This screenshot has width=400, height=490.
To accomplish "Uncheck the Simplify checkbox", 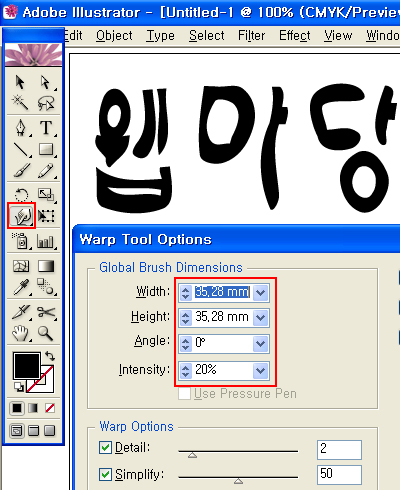I will [x=106, y=474].
